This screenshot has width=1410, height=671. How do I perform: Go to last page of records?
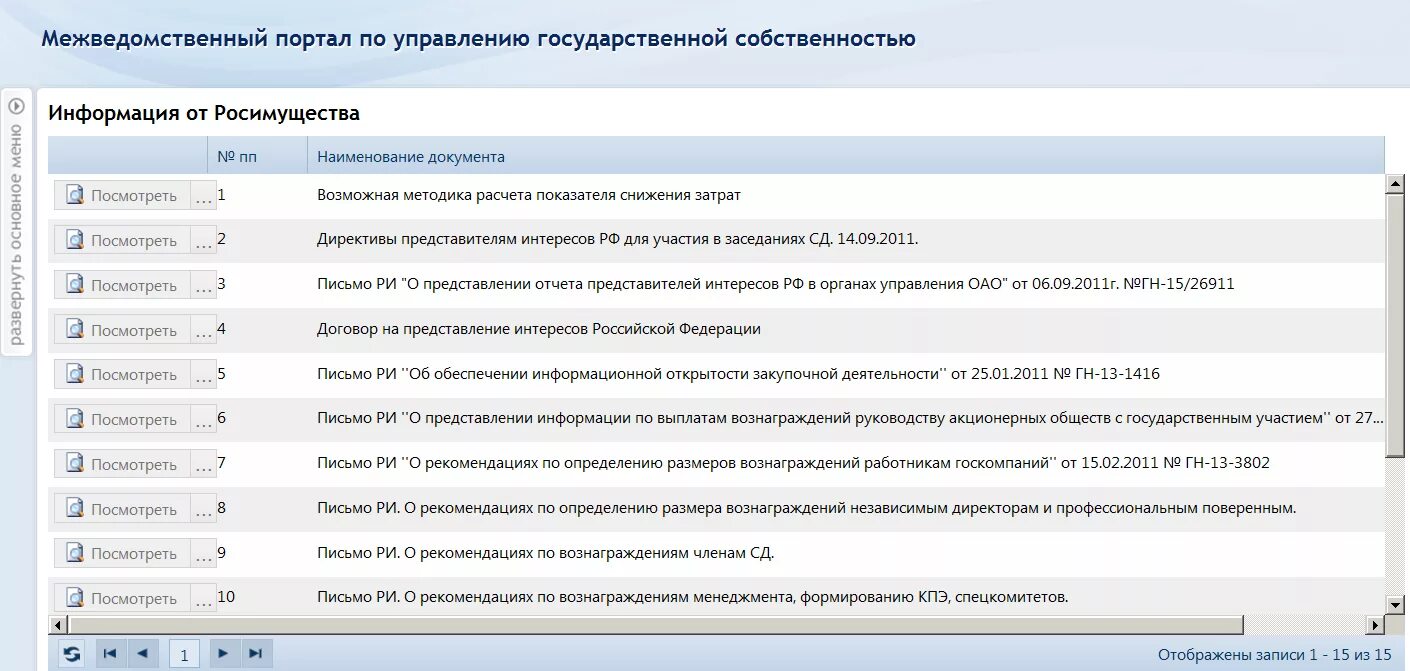pos(256,654)
